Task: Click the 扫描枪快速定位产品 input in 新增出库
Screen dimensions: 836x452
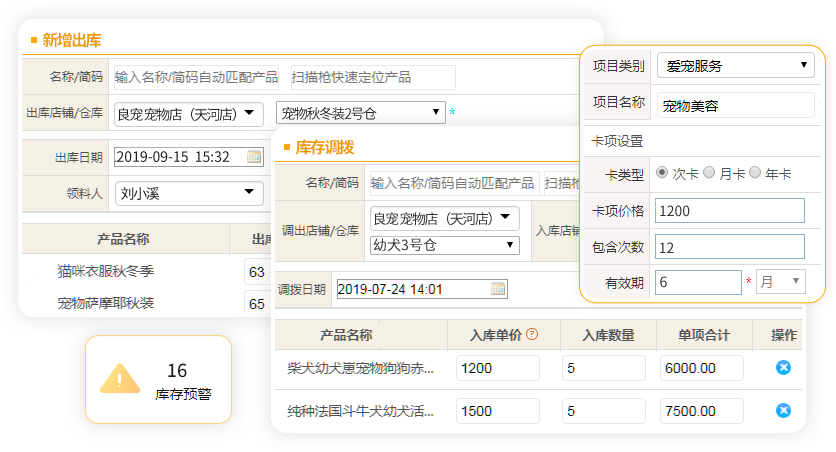Action: pos(371,77)
